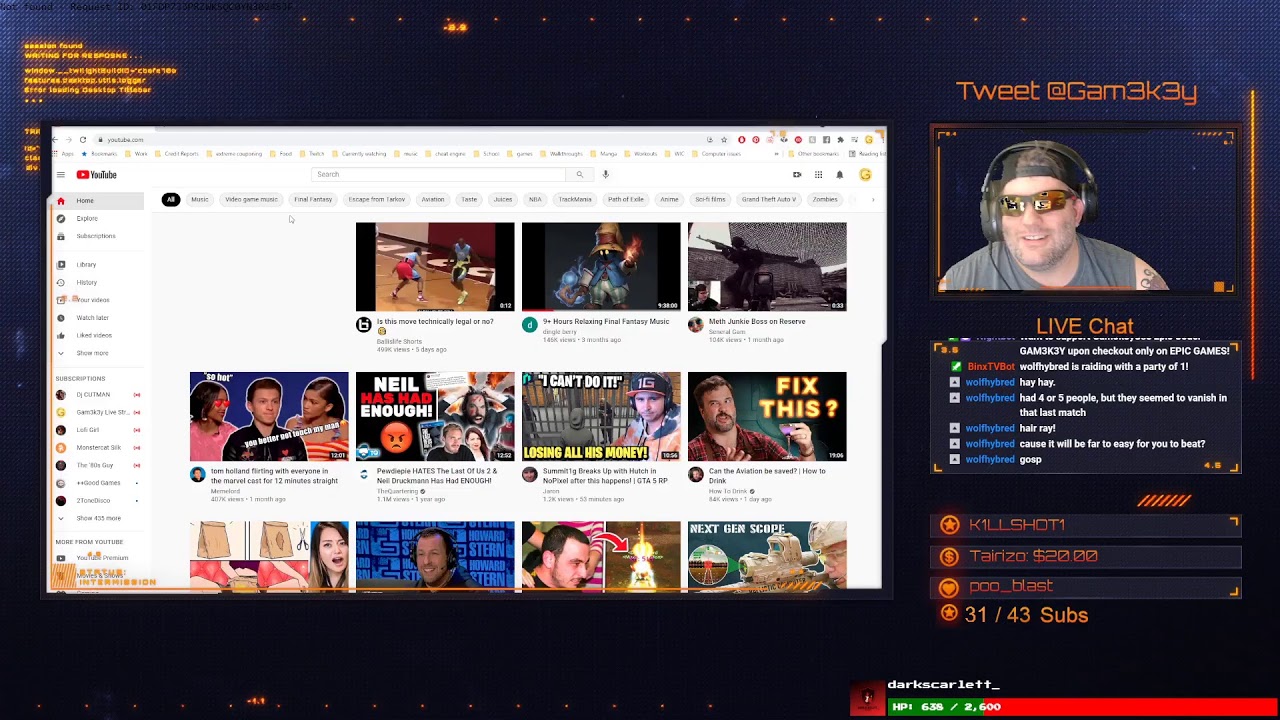Play the Neil Has Had Enough thumbnail
The width and height of the screenshot is (1280, 720).
pos(435,416)
